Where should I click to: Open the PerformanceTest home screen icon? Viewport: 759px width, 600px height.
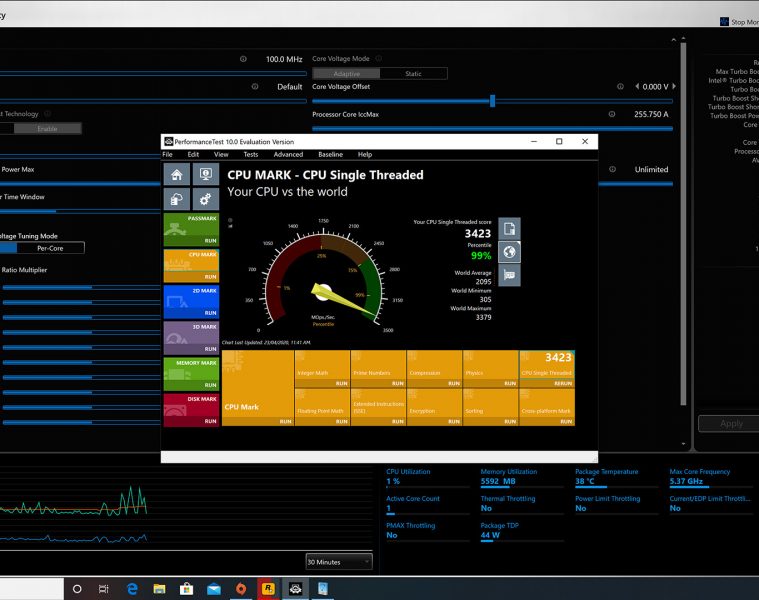pyautogui.click(x=177, y=174)
